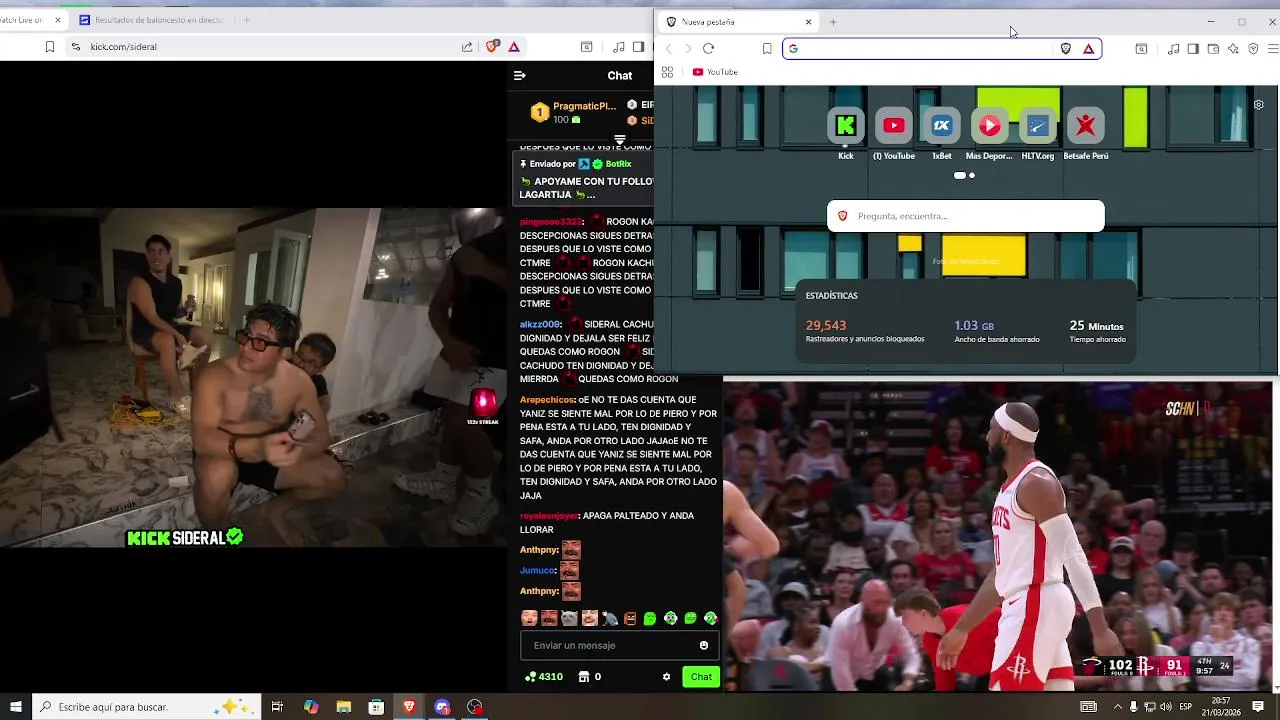
Task: Click the Enviar un mensaje field
Action: tap(620, 646)
